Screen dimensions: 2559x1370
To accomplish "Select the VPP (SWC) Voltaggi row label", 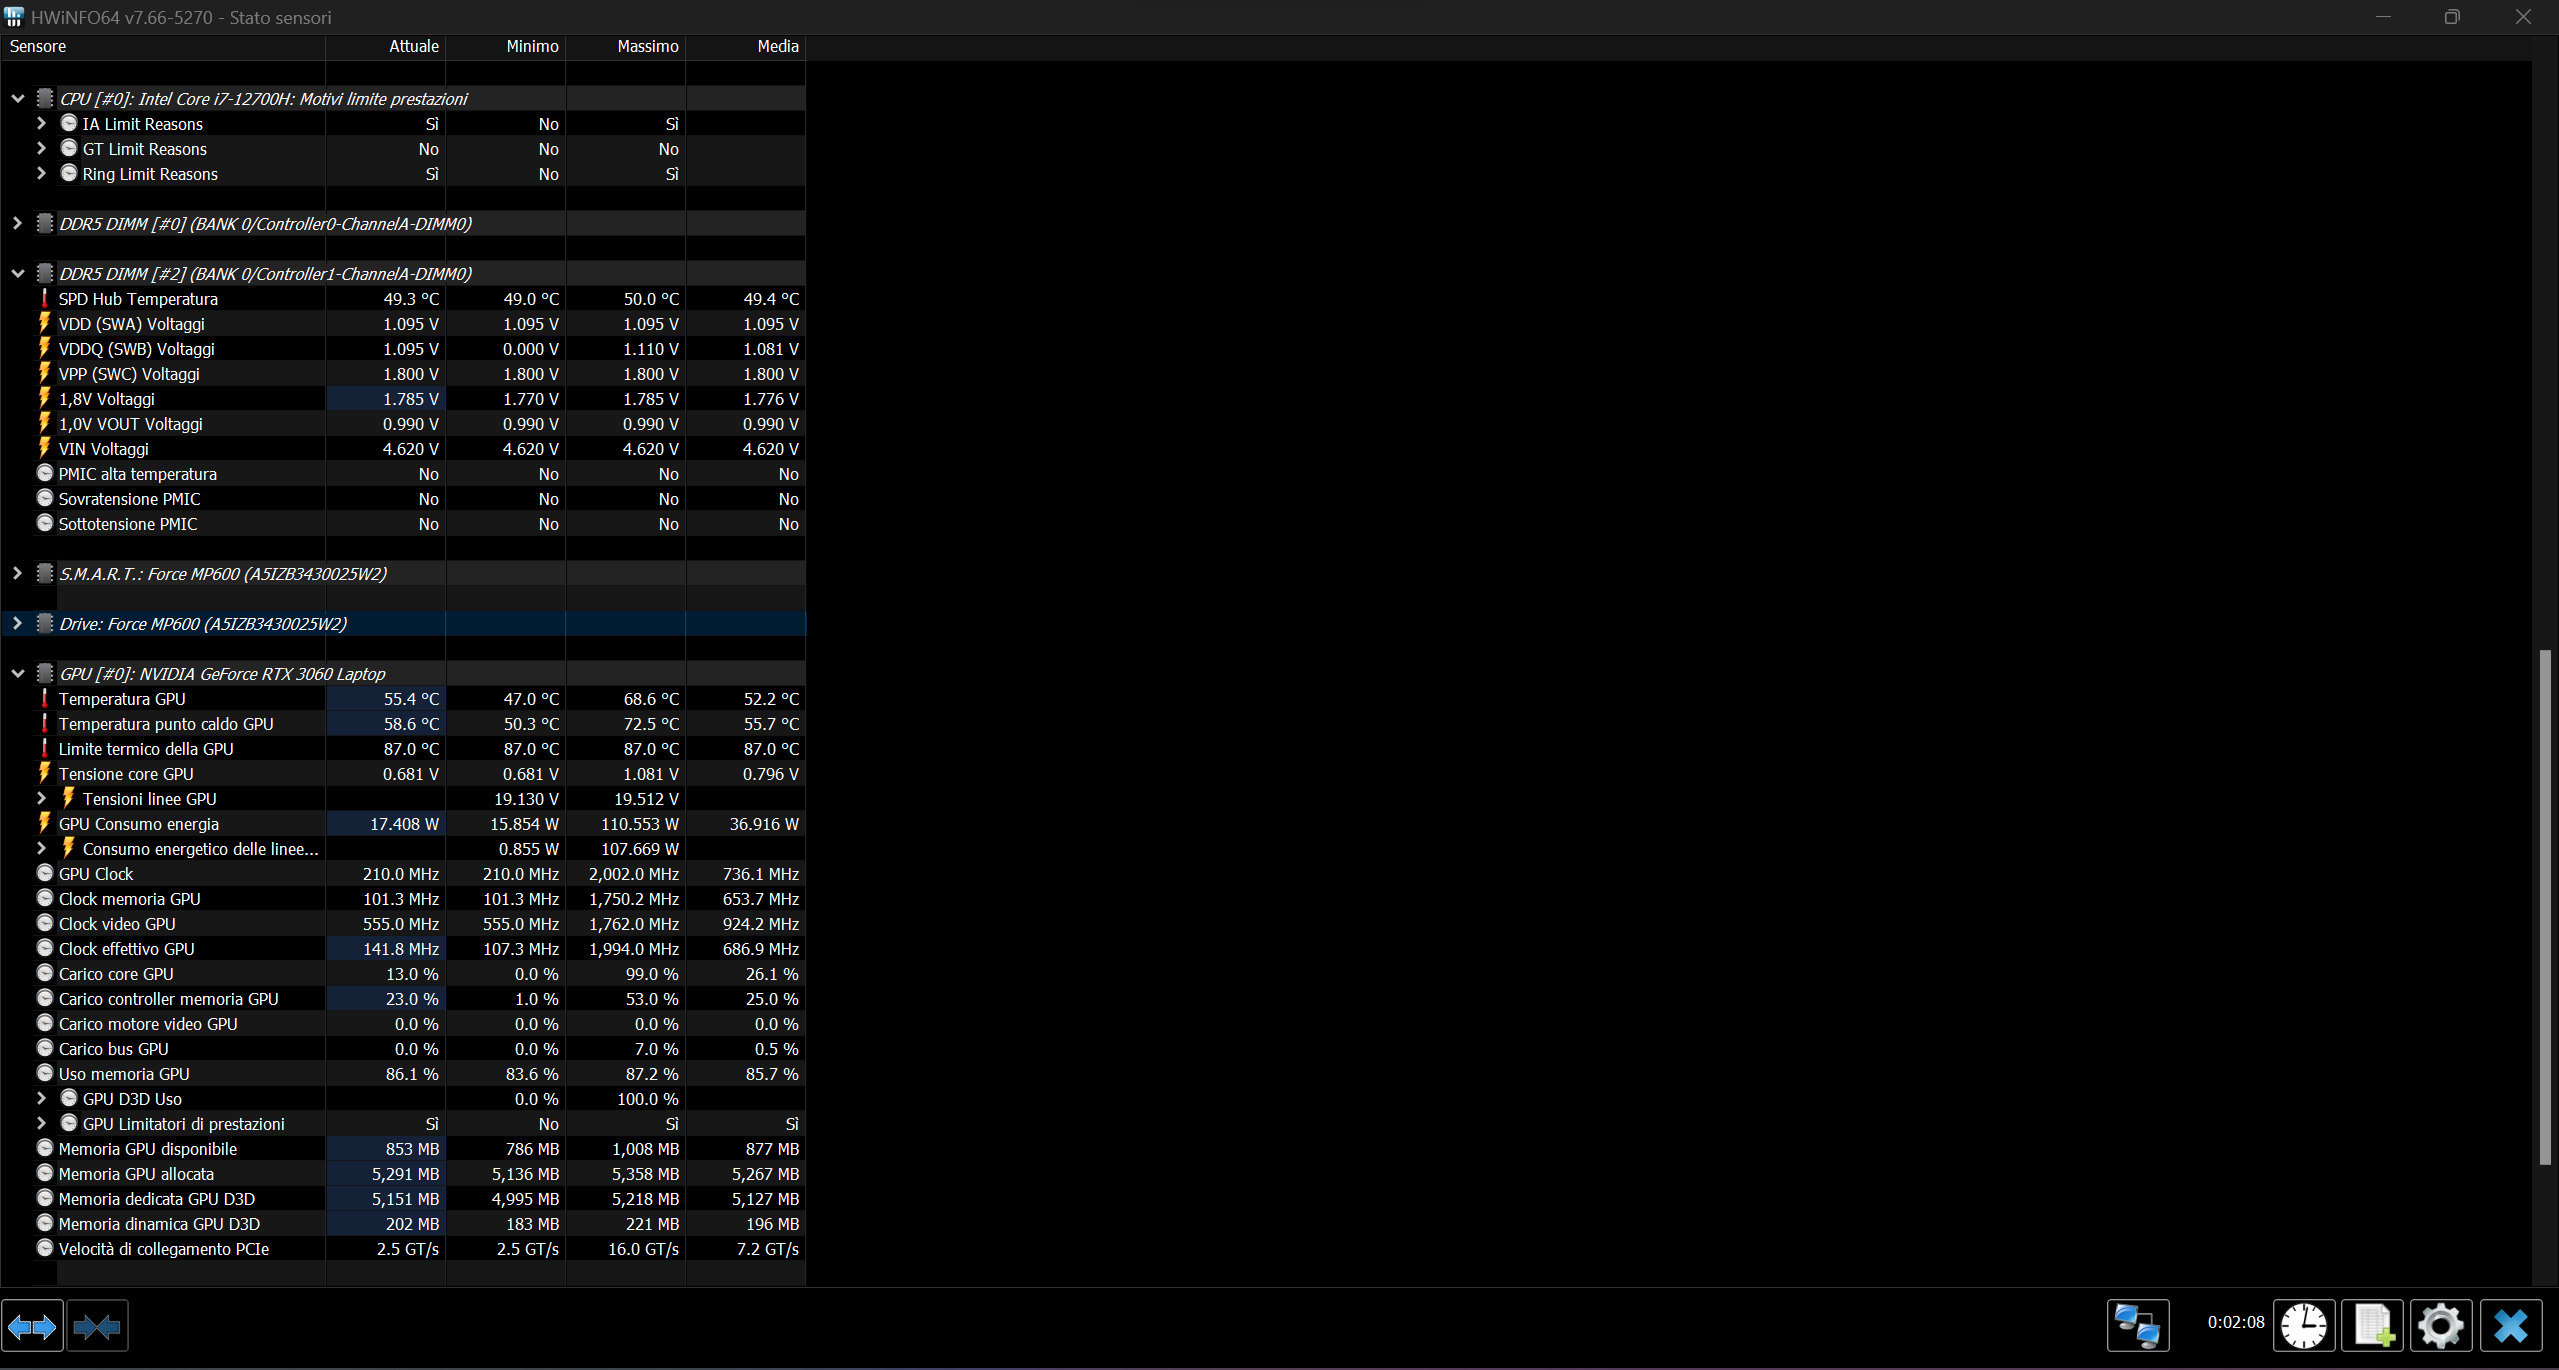I will pyautogui.click(x=129, y=373).
